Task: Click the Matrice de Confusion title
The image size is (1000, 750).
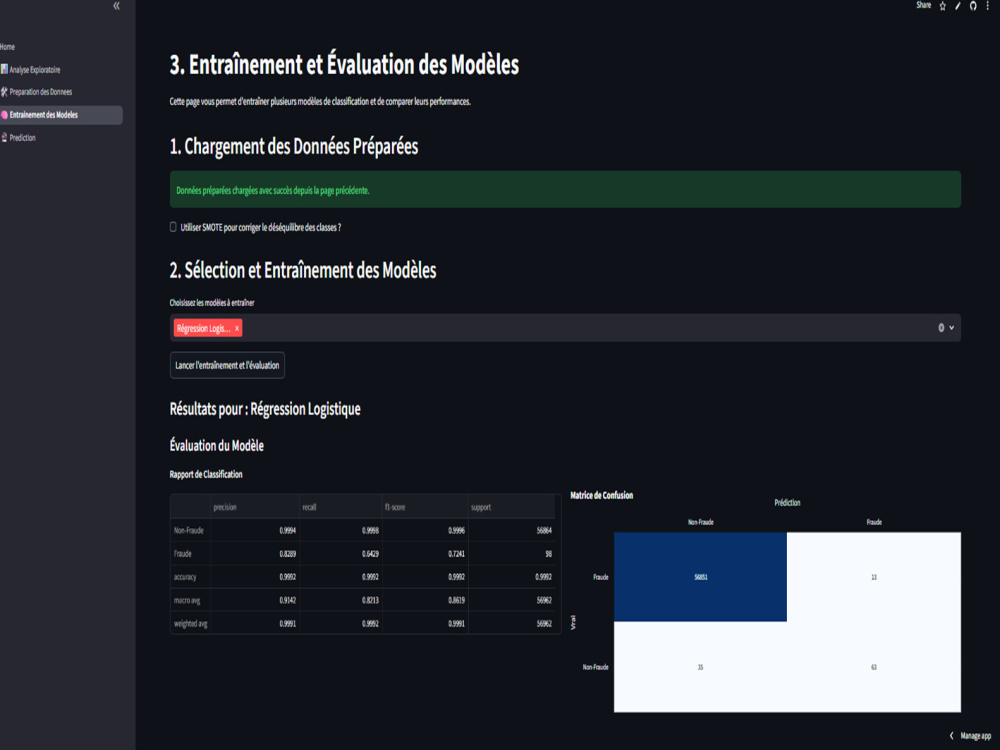Action: pyautogui.click(x=601, y=496)
